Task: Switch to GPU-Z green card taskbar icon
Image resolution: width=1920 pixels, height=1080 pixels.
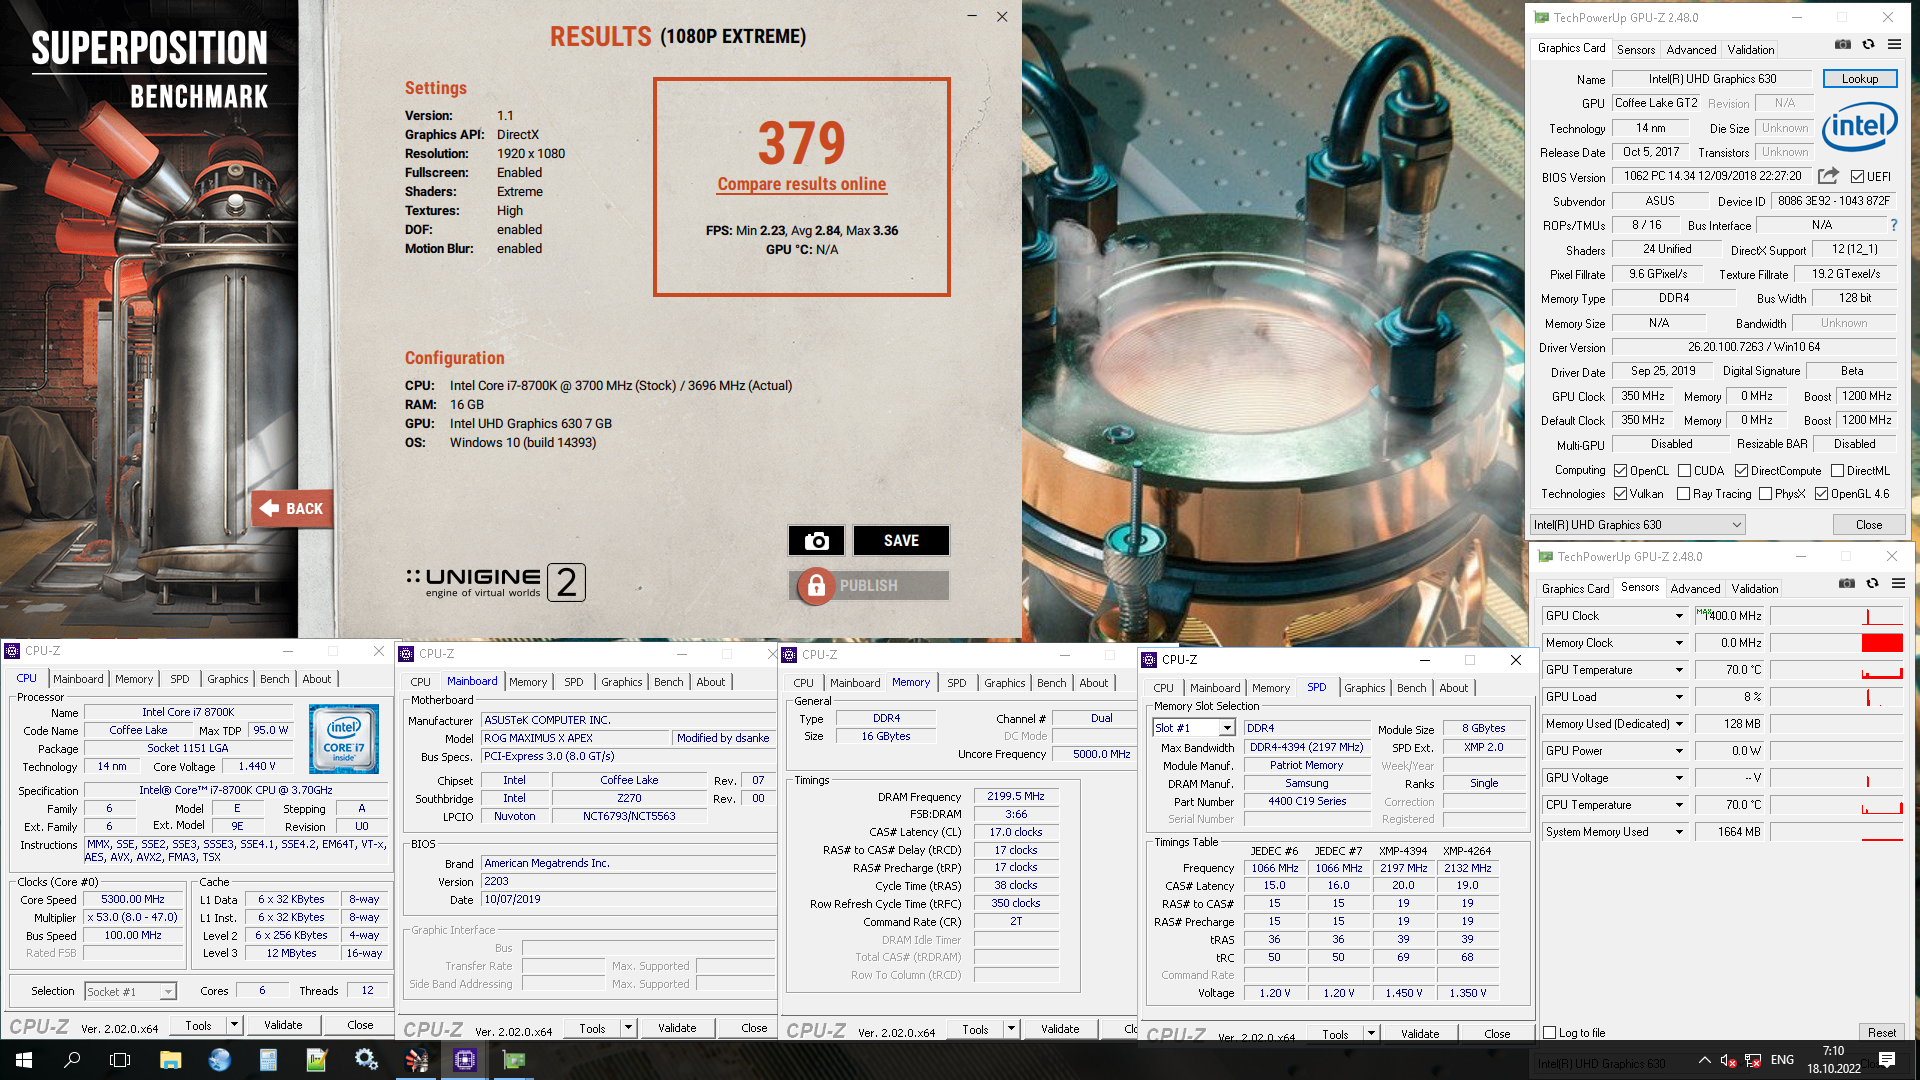Action: (x=514, y=1060)
